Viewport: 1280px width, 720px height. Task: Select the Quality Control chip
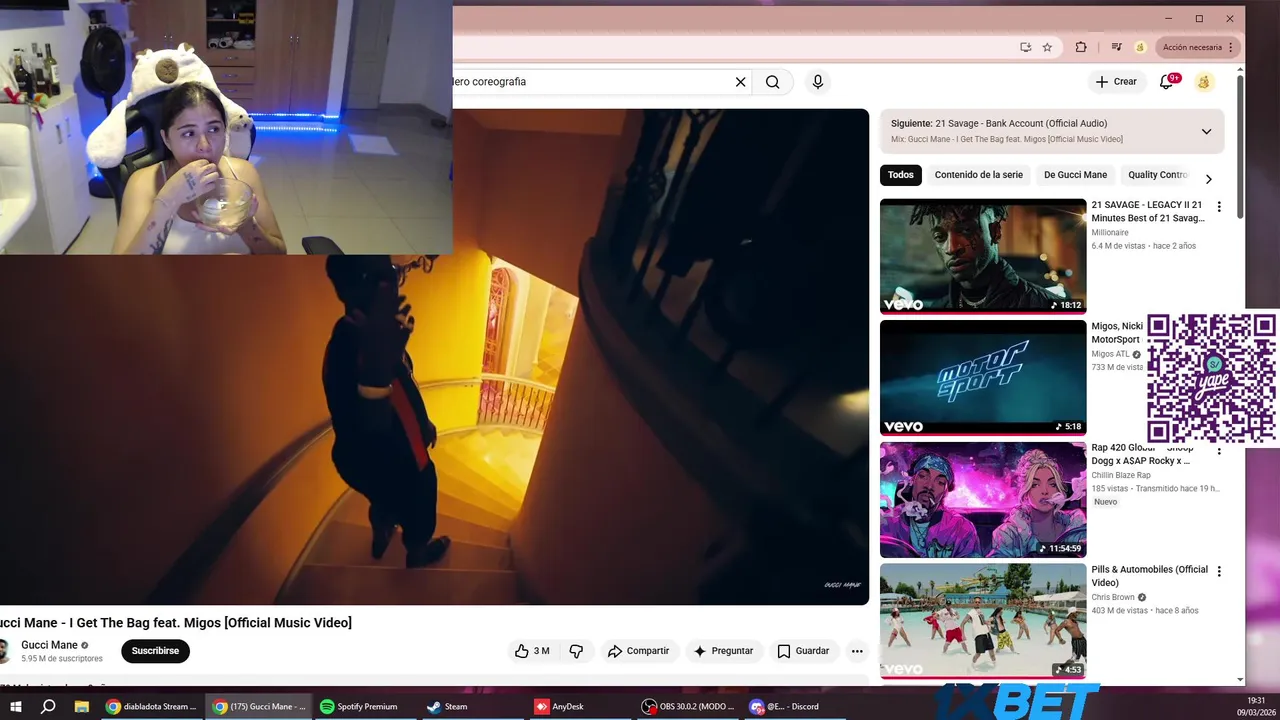pos(1158,175)
